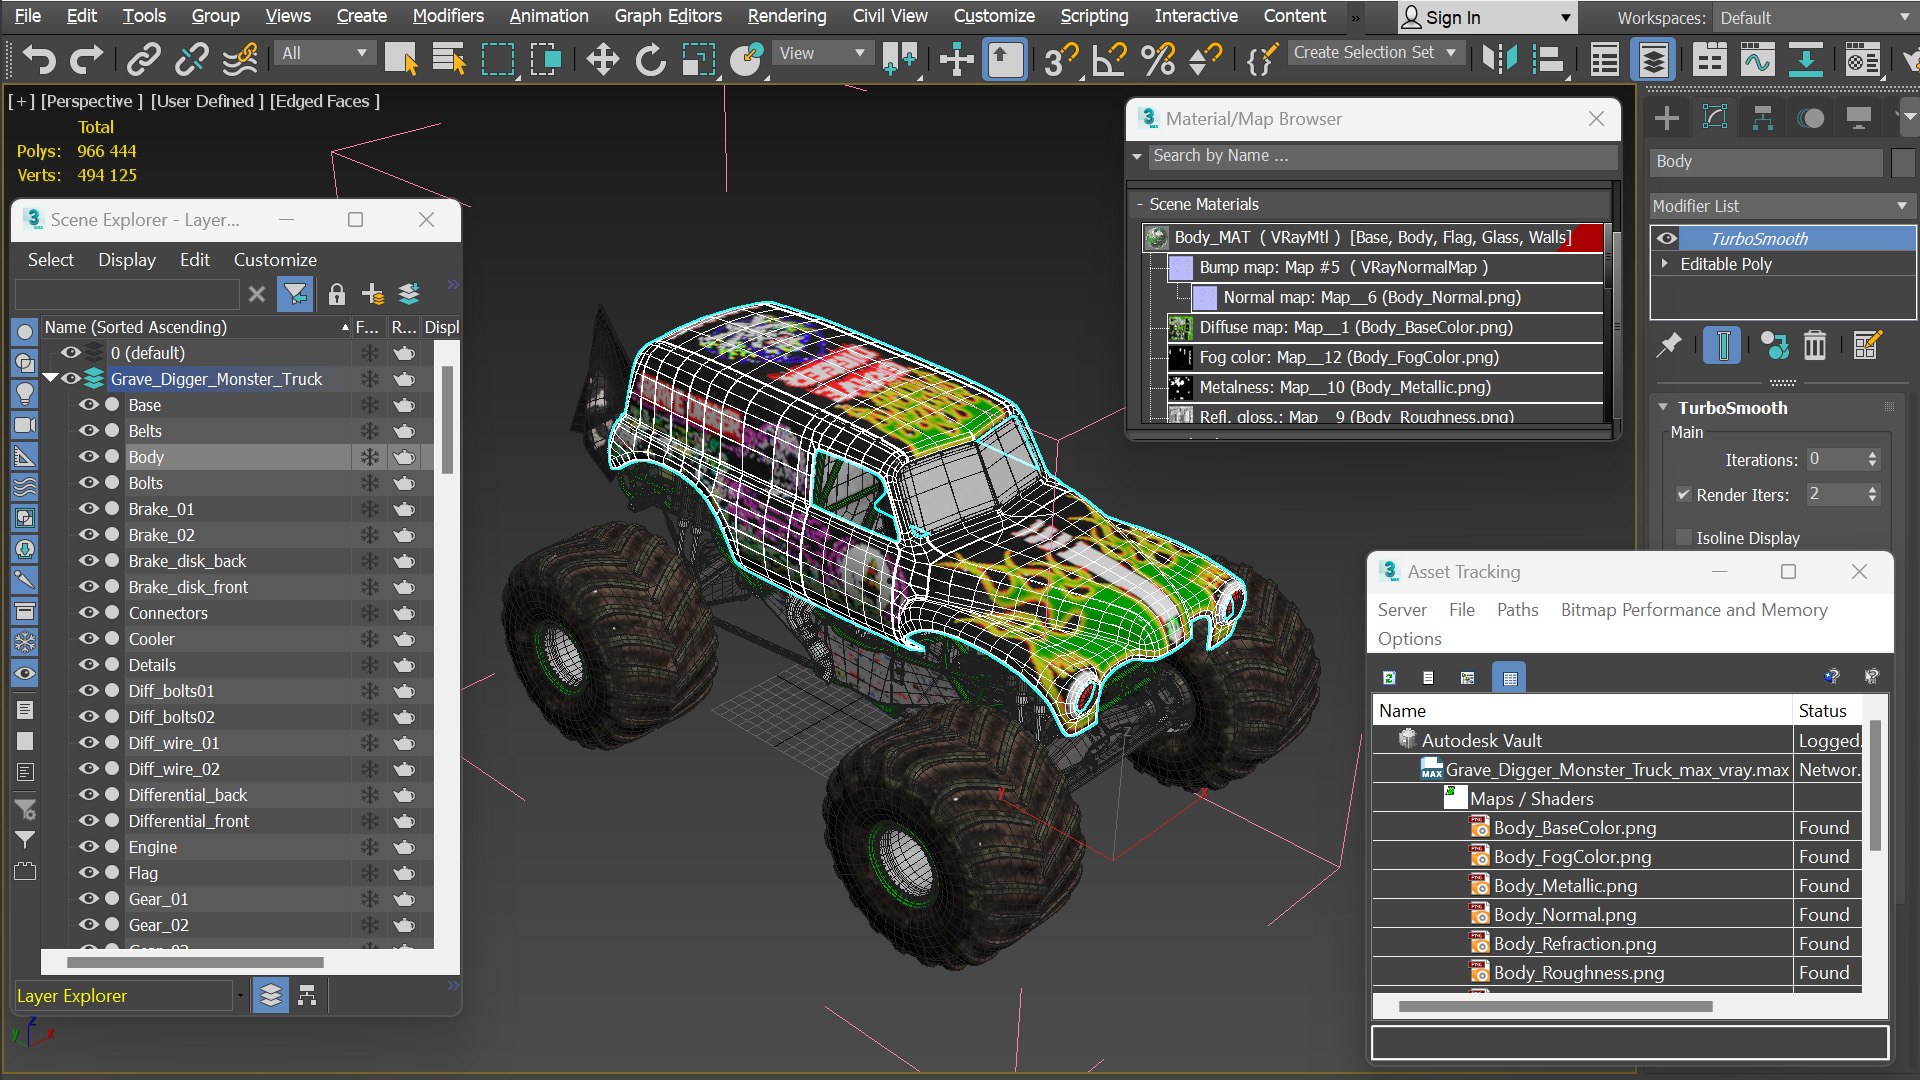
Task: Activate the Select Object arrow tool
Action: coord(401,60)
